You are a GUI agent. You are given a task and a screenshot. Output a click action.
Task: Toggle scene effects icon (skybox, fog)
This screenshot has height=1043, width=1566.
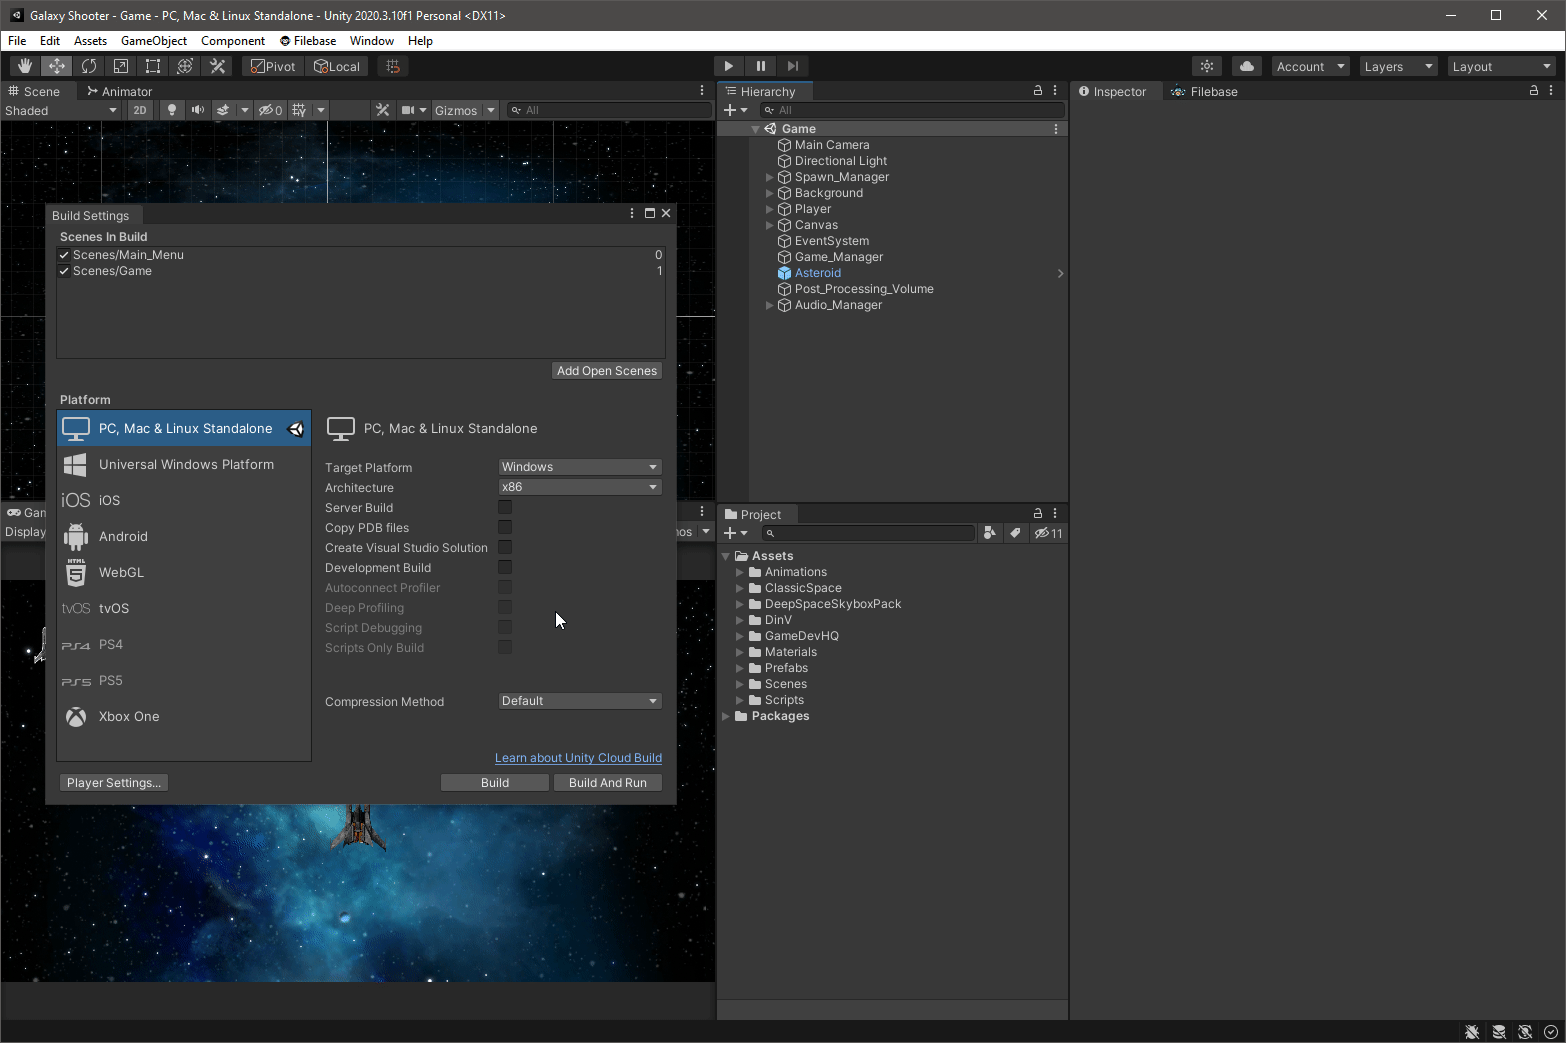(224, 110)
